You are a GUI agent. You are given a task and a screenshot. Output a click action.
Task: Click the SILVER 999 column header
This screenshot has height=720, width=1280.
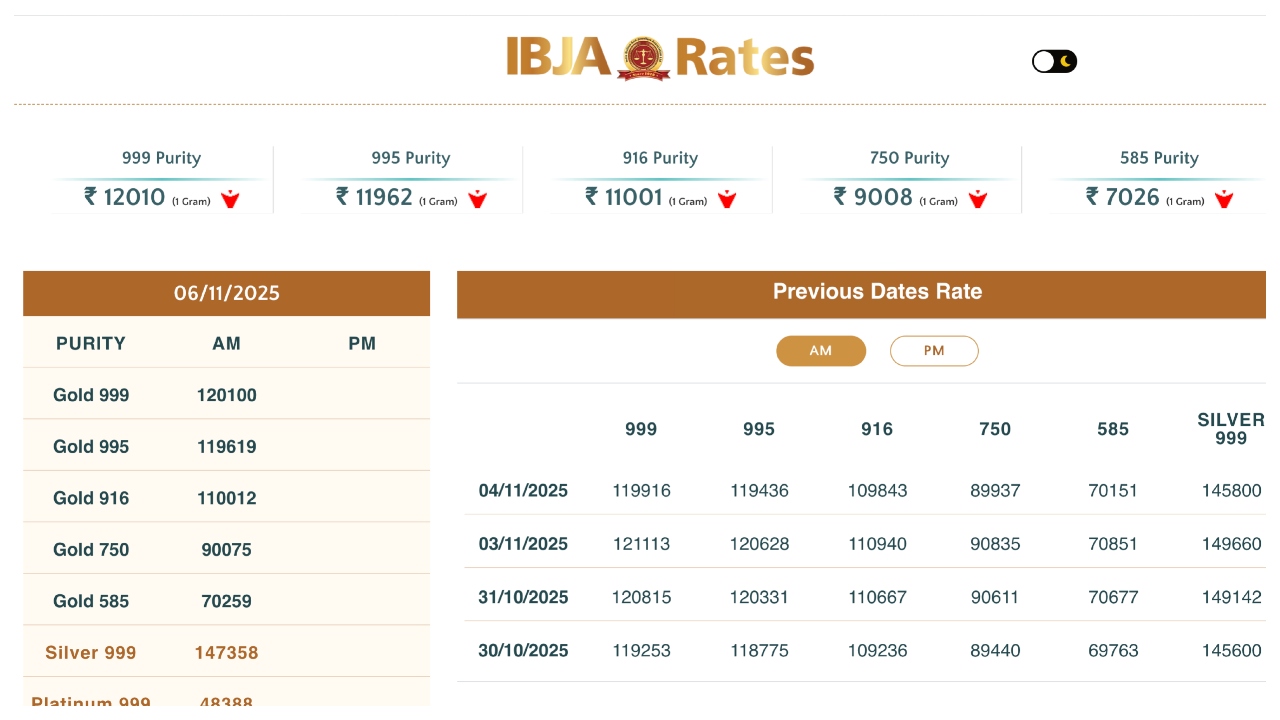click(1231, 429)
